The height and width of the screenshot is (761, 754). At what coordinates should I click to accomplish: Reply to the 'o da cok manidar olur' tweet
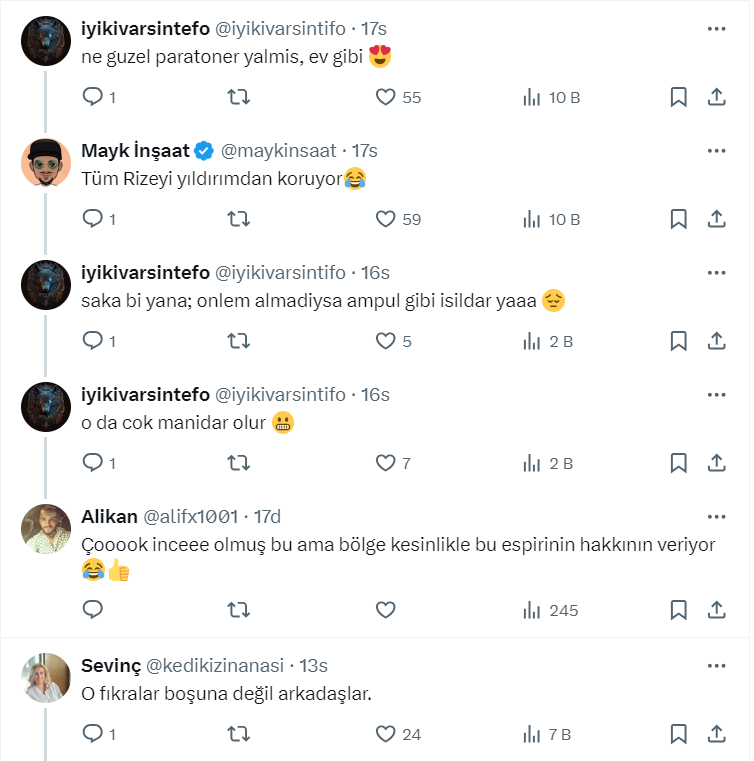(x=92, y=463)
